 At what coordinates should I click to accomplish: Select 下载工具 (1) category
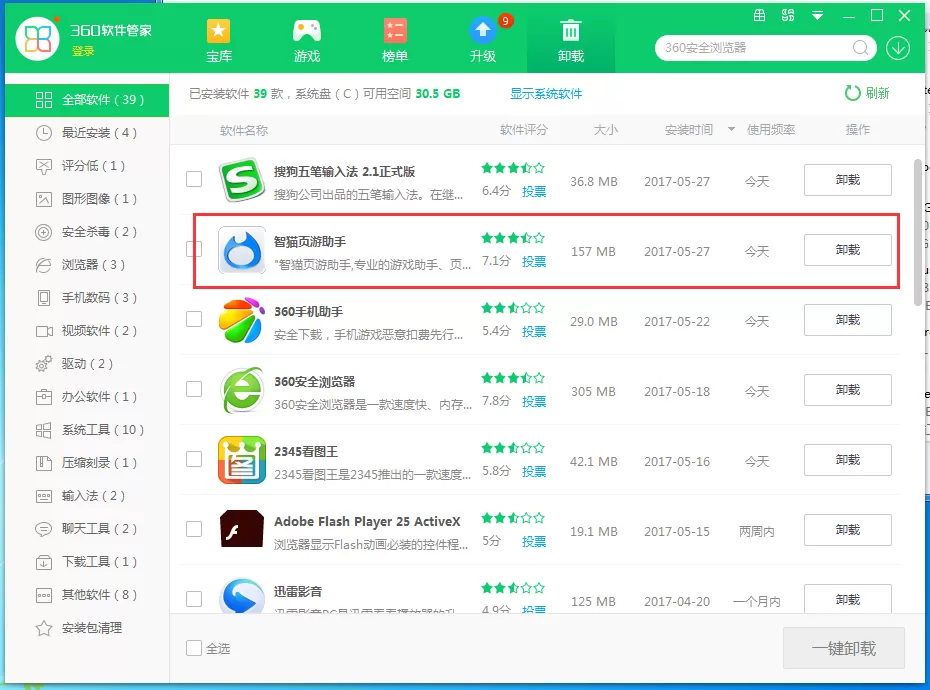click(x=87, y=562)
